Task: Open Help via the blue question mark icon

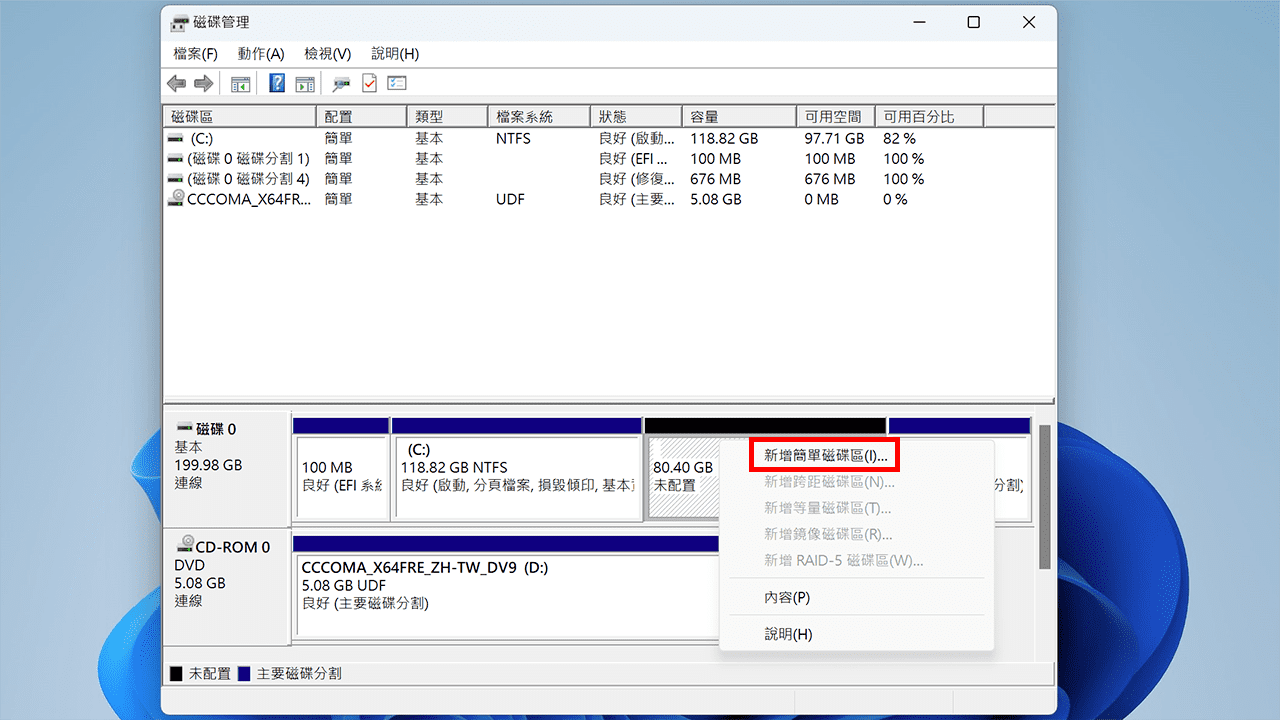Action: pyautogui.click(x=276, y=83)
